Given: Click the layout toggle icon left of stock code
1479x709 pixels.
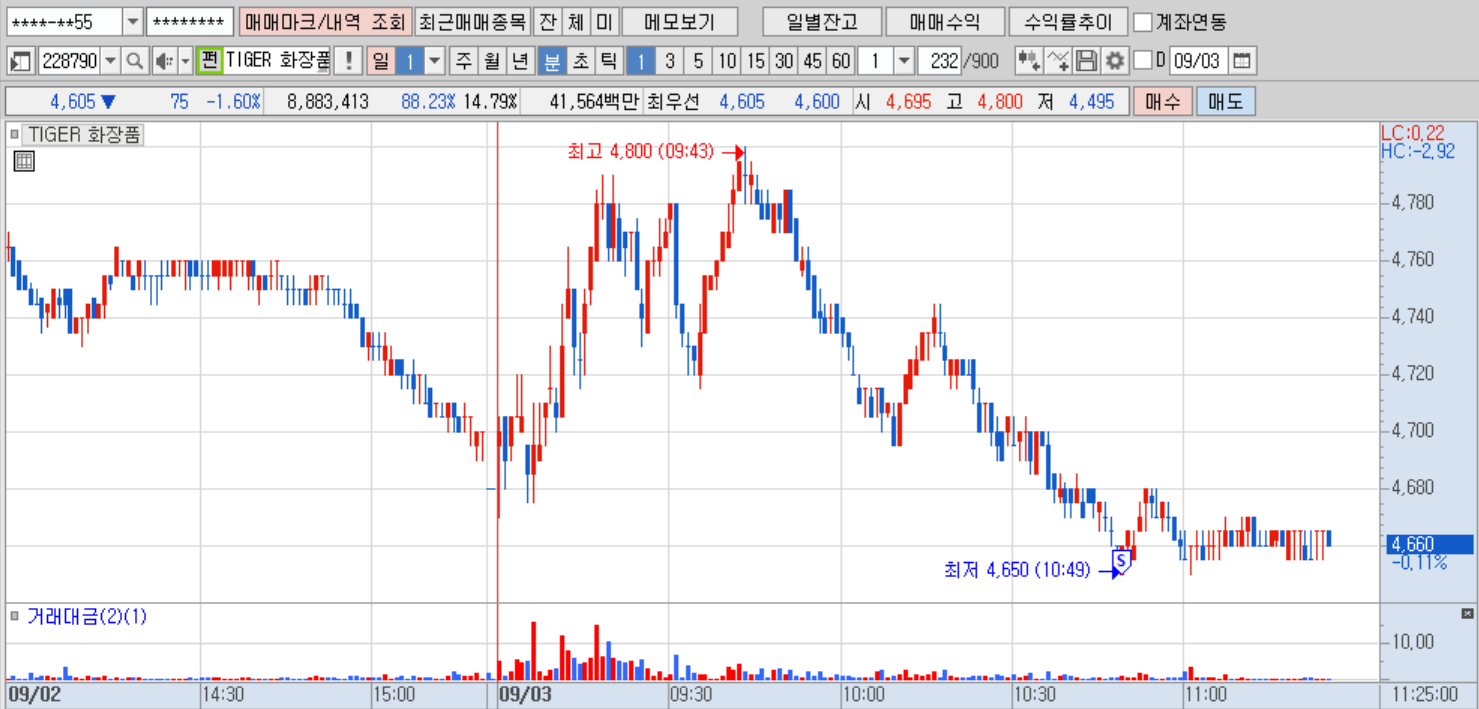Looking at the screenshot, I should [21, 61].
